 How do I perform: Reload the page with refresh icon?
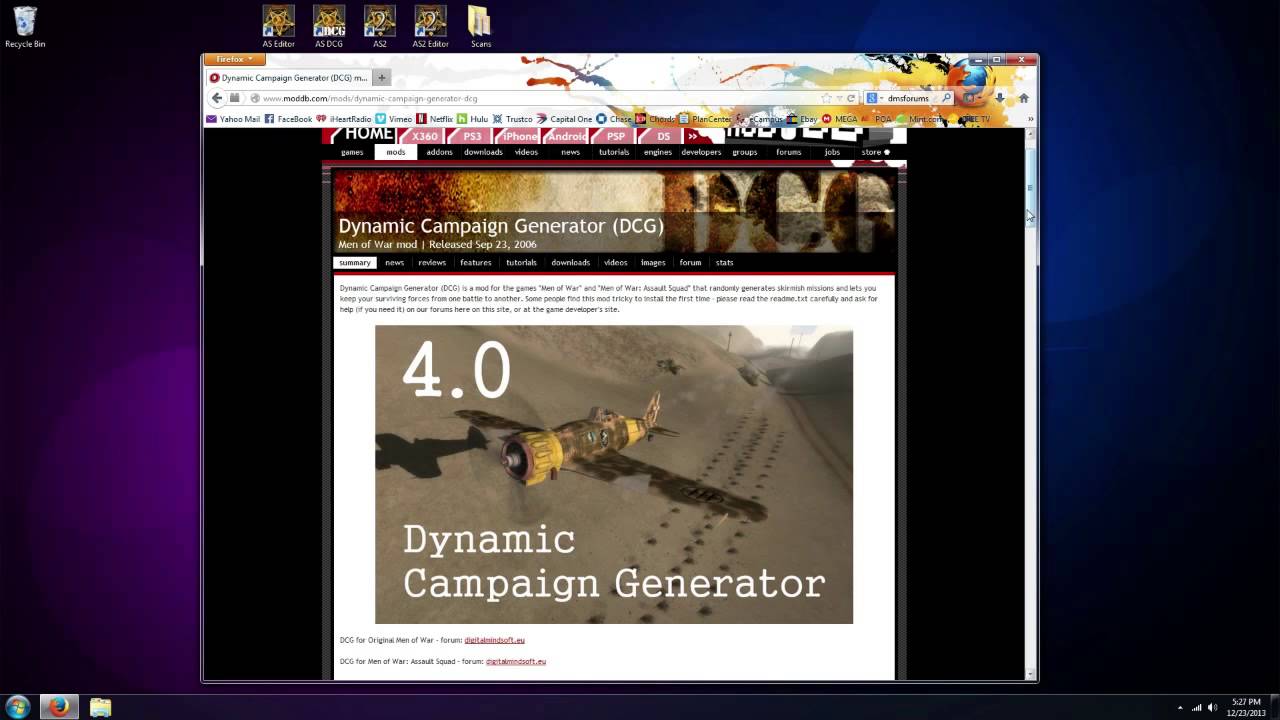[851, 98]
